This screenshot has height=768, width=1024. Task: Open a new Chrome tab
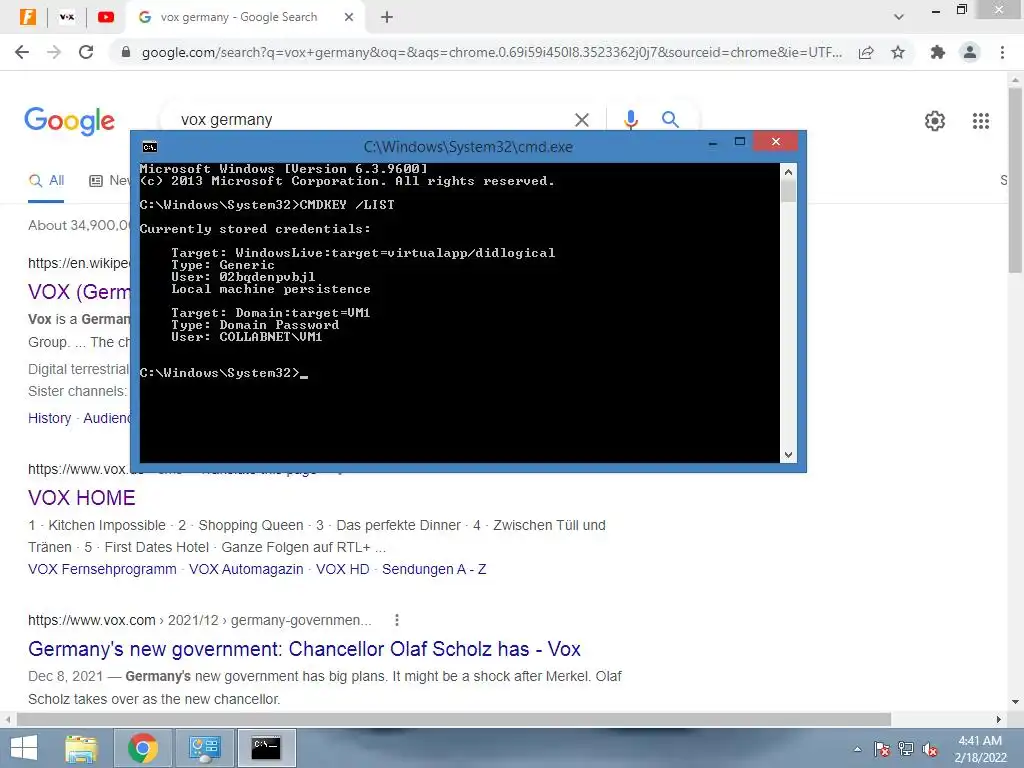387,17
